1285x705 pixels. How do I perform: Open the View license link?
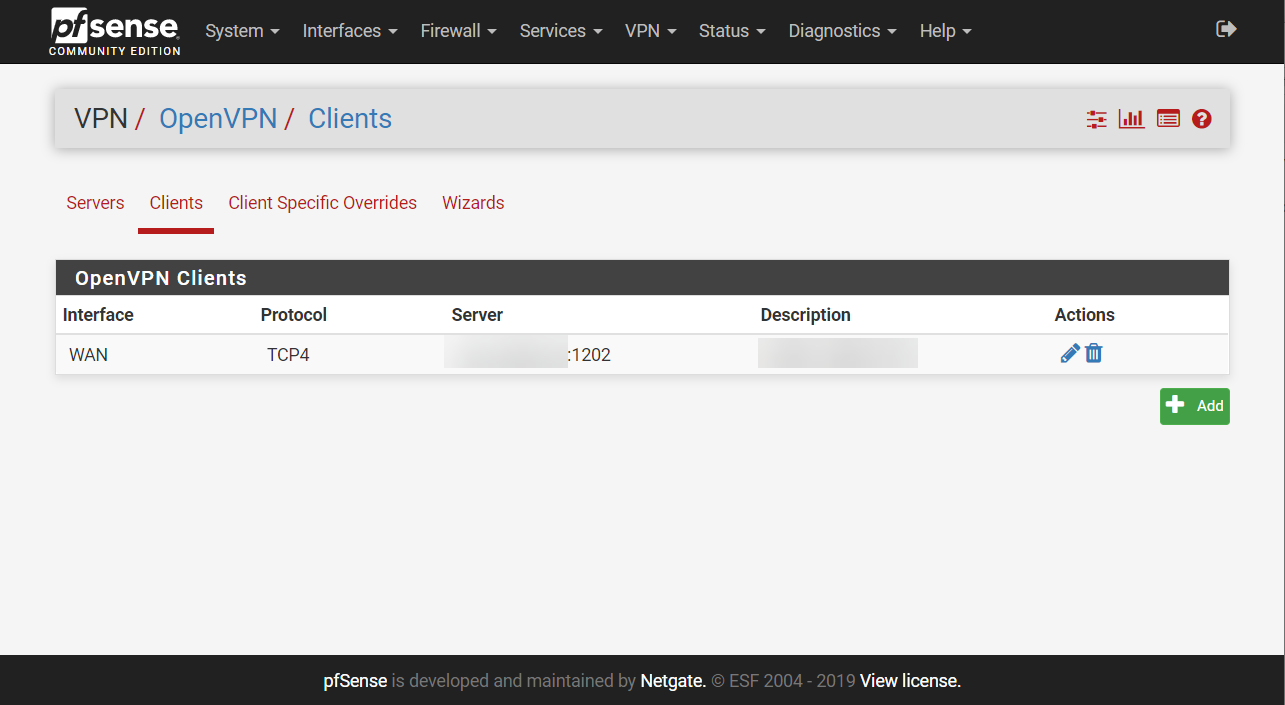[910, 681]
